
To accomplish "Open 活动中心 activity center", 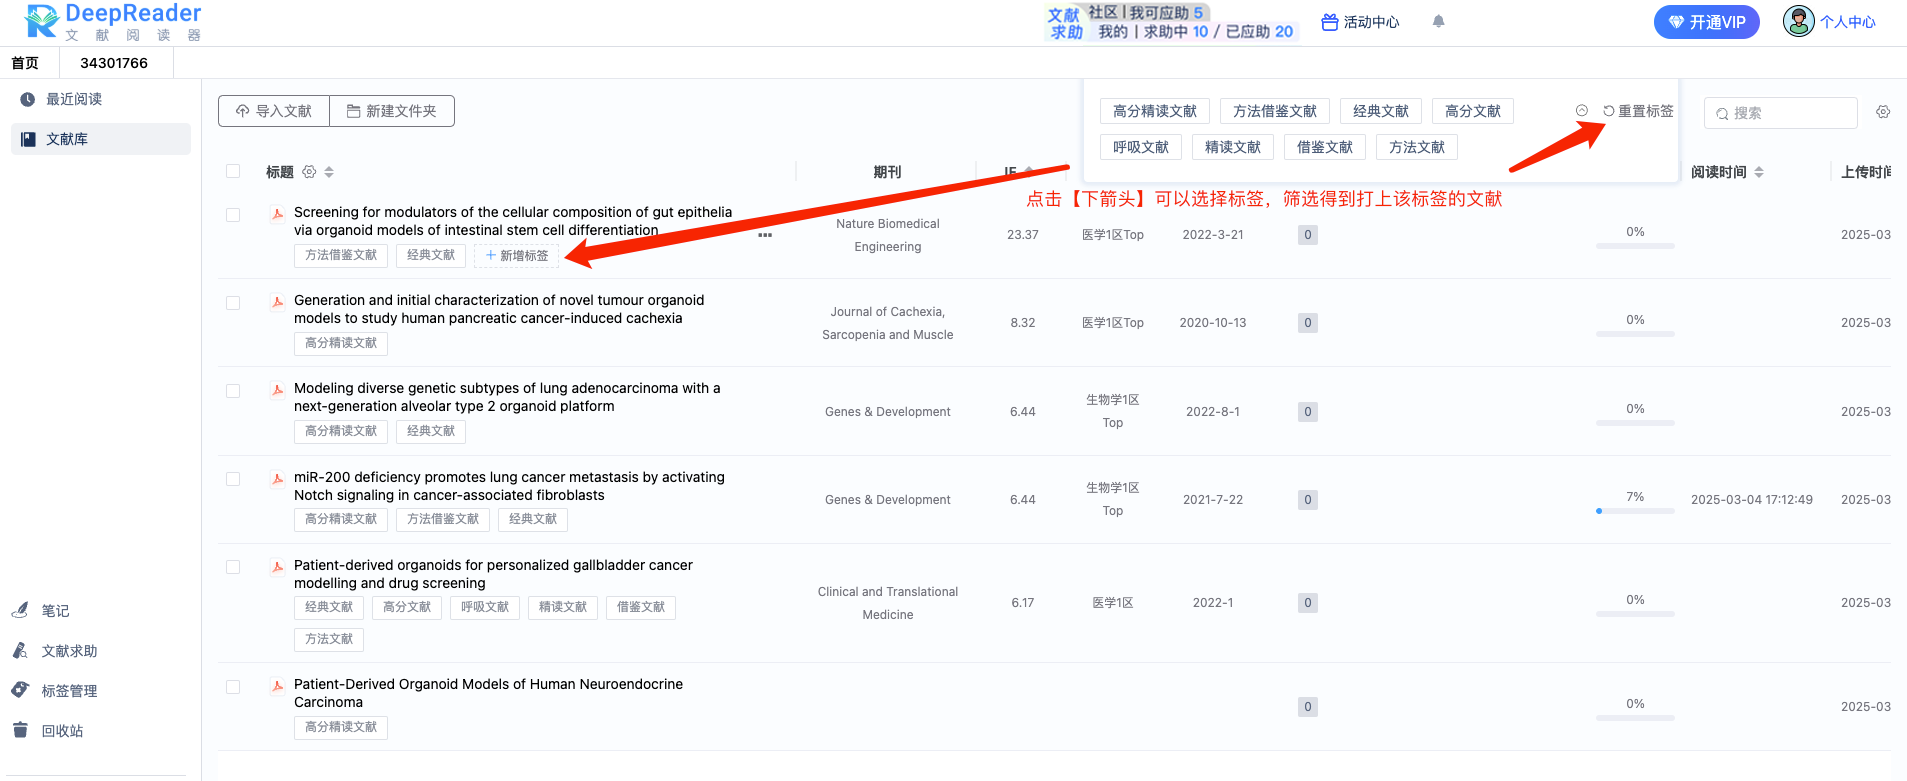I will (1360, 22).
